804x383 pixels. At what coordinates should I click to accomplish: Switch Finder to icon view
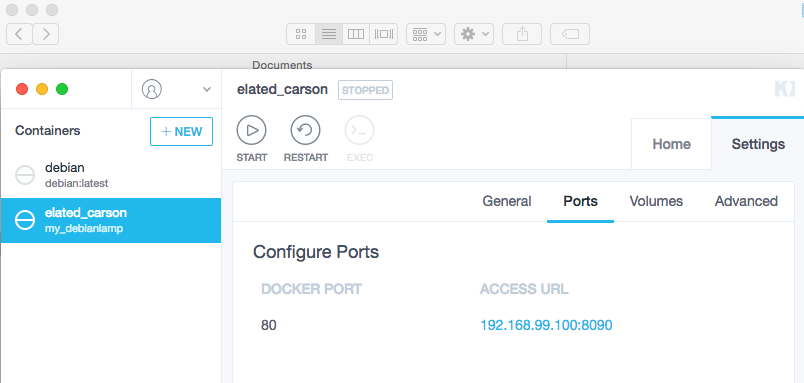(x=301, y=34)
